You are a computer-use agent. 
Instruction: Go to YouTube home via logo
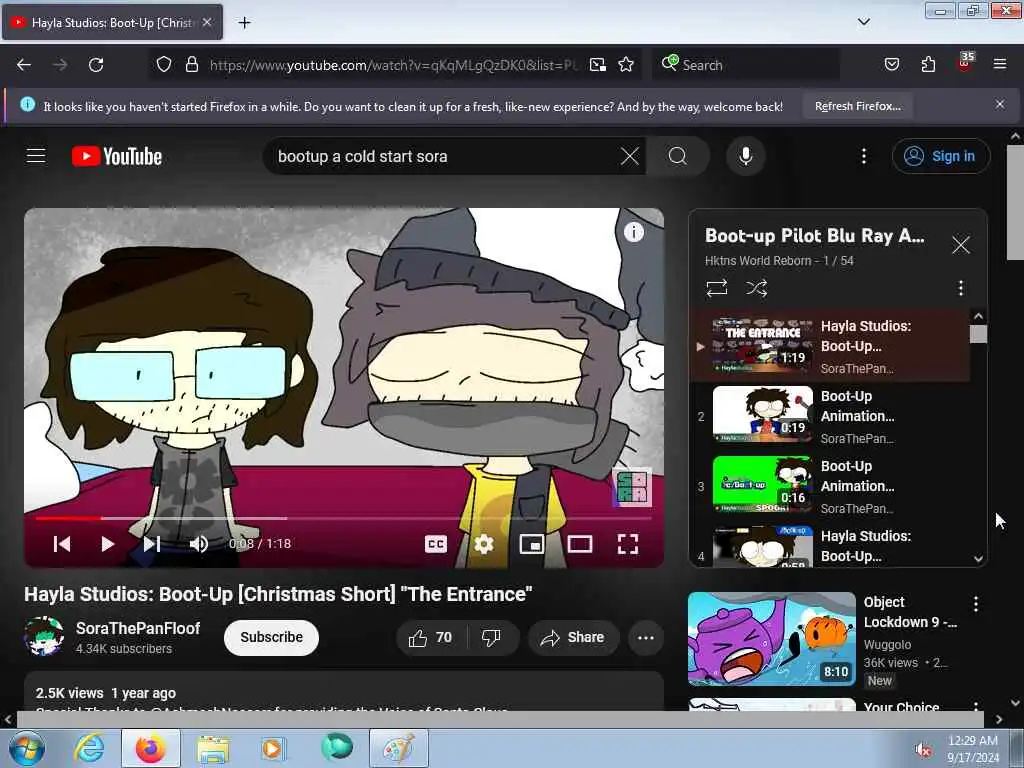pyautogui.click(x=117, y=157)
